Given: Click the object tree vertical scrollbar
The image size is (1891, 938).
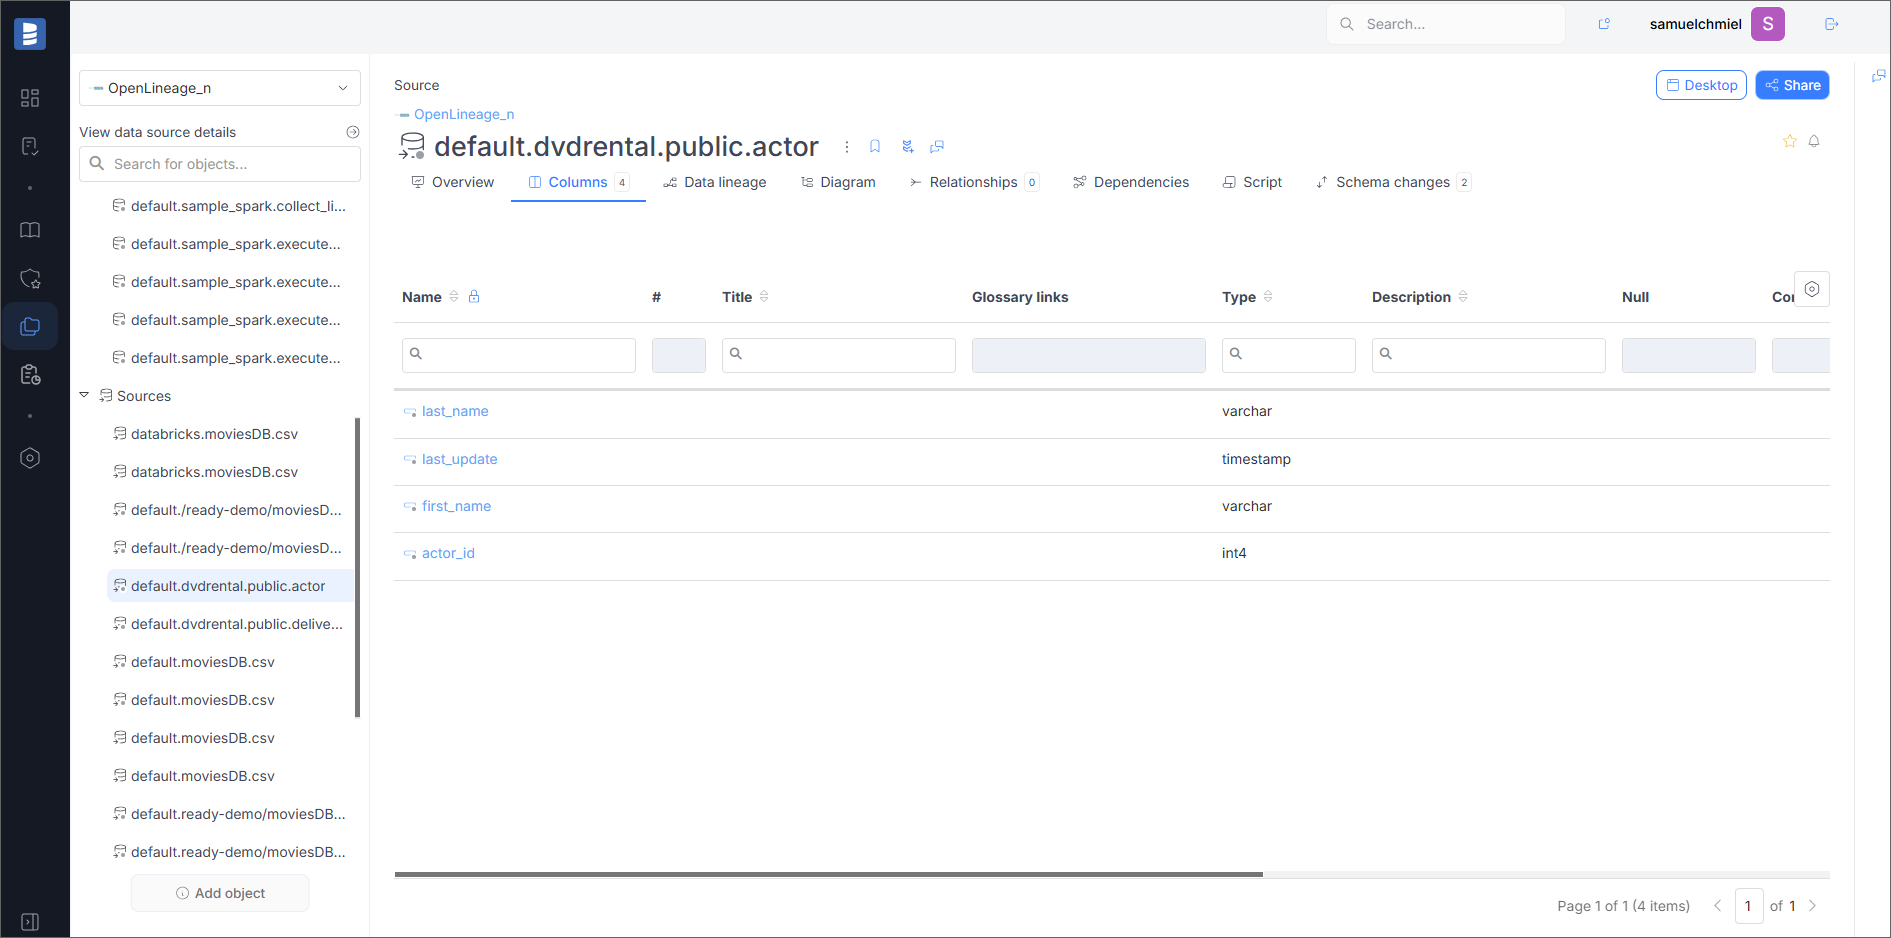Looking at the screenshot, I should point(357,567).
